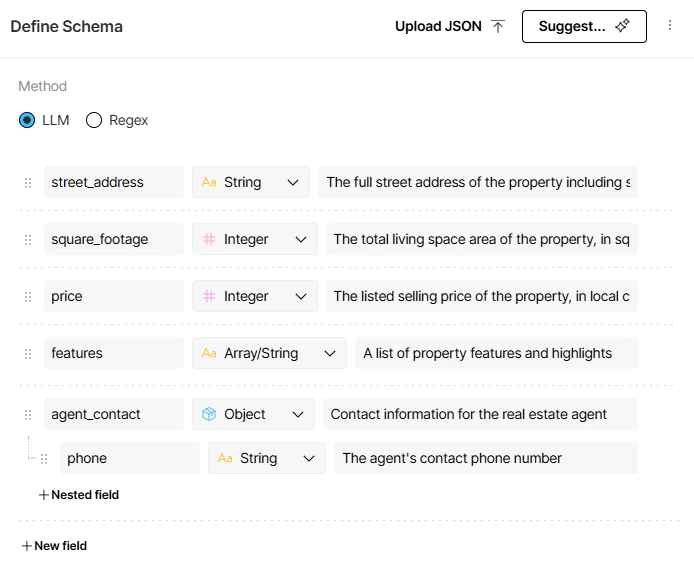Grab the drag handle for square_footage row
This screenshot has width=694, height=572.
28,240
